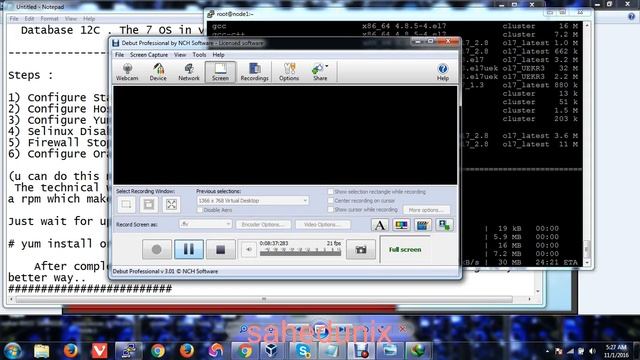Select the Screen capture source
Screen dimensions: 640x360
tap(220, 72)
